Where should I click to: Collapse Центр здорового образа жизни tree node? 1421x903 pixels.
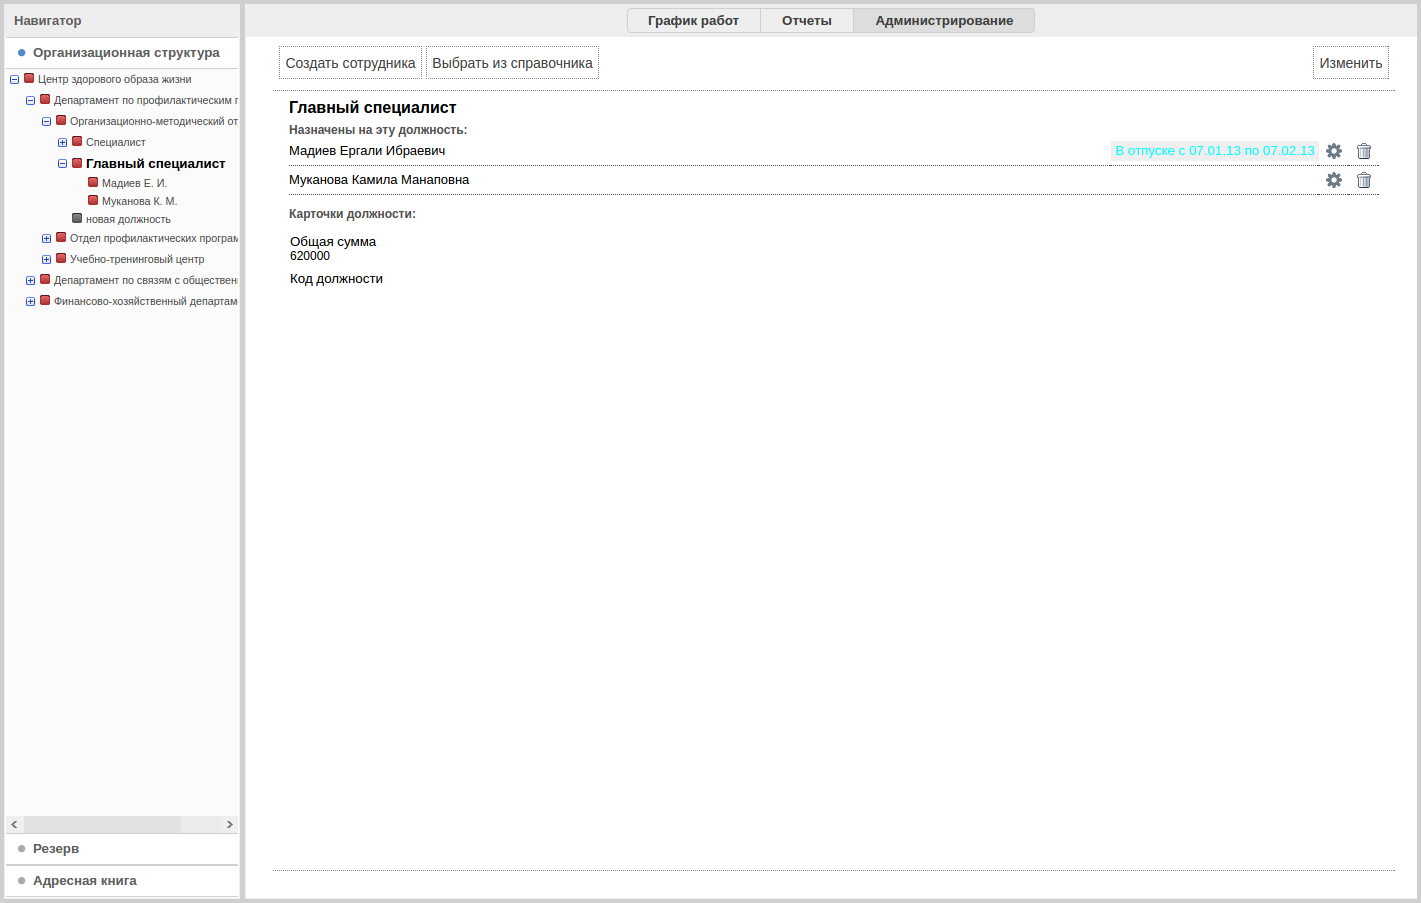pyautogui.click(x=14, y=80)
